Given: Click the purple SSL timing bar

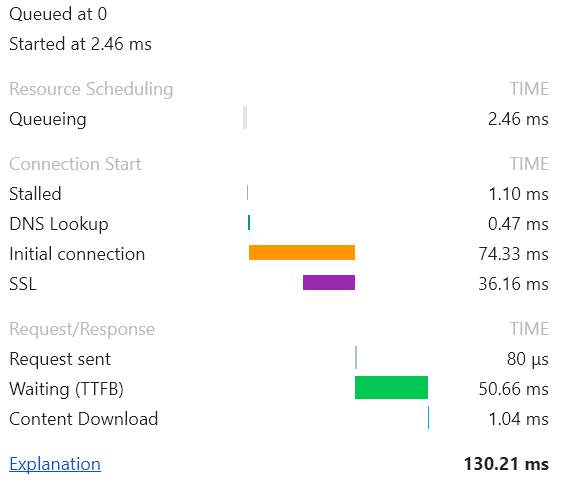Looking at the screenshot, I should click(x=329, y=282).
